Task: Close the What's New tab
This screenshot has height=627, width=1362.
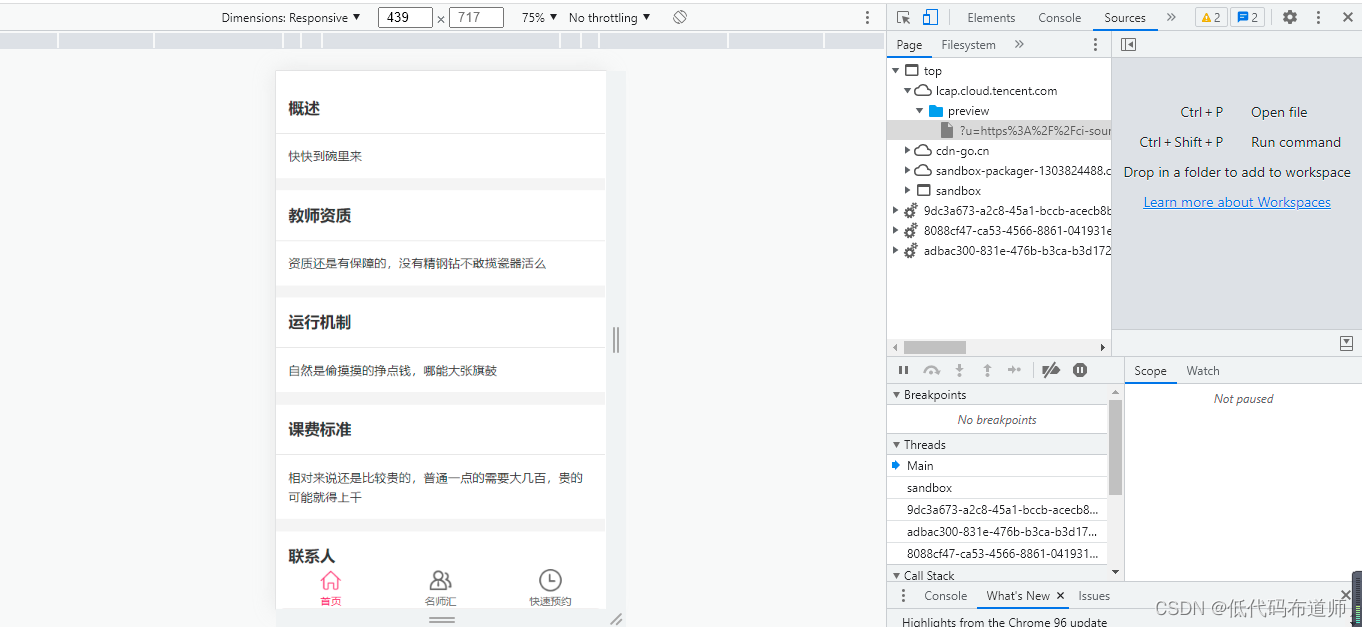Action: point(1060,596)
